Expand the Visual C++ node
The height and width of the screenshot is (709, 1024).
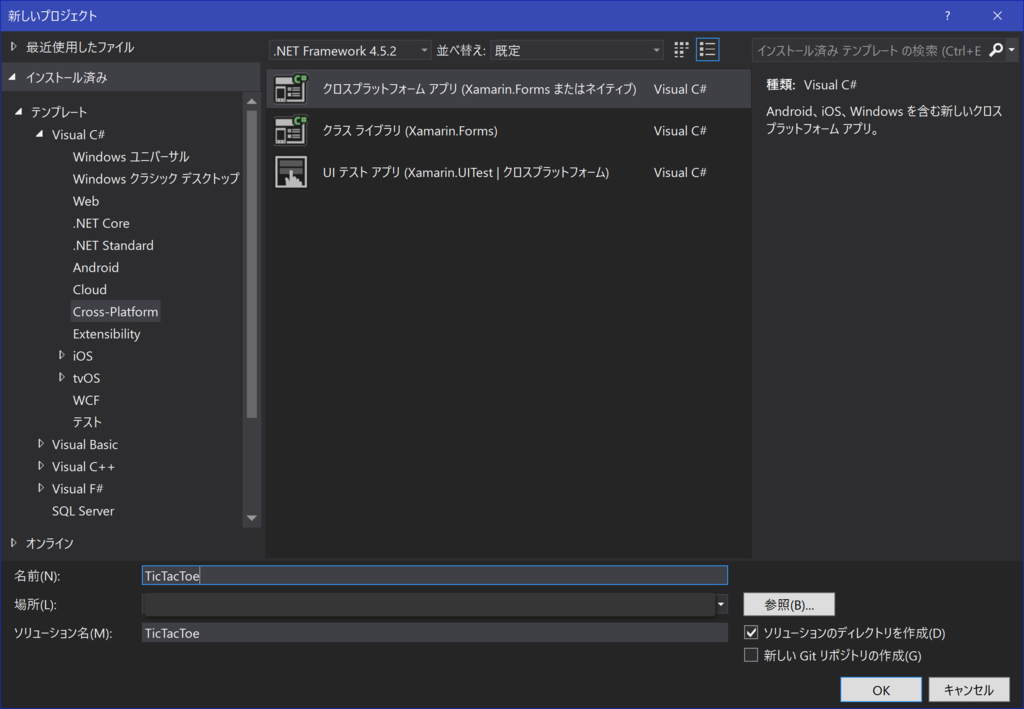tap(40, 466)
